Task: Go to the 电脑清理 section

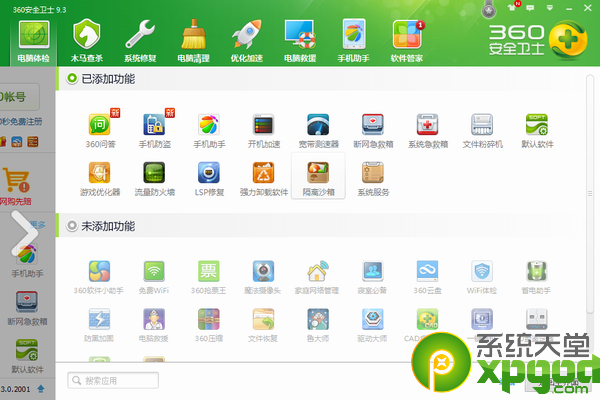Action: [194, 41]
